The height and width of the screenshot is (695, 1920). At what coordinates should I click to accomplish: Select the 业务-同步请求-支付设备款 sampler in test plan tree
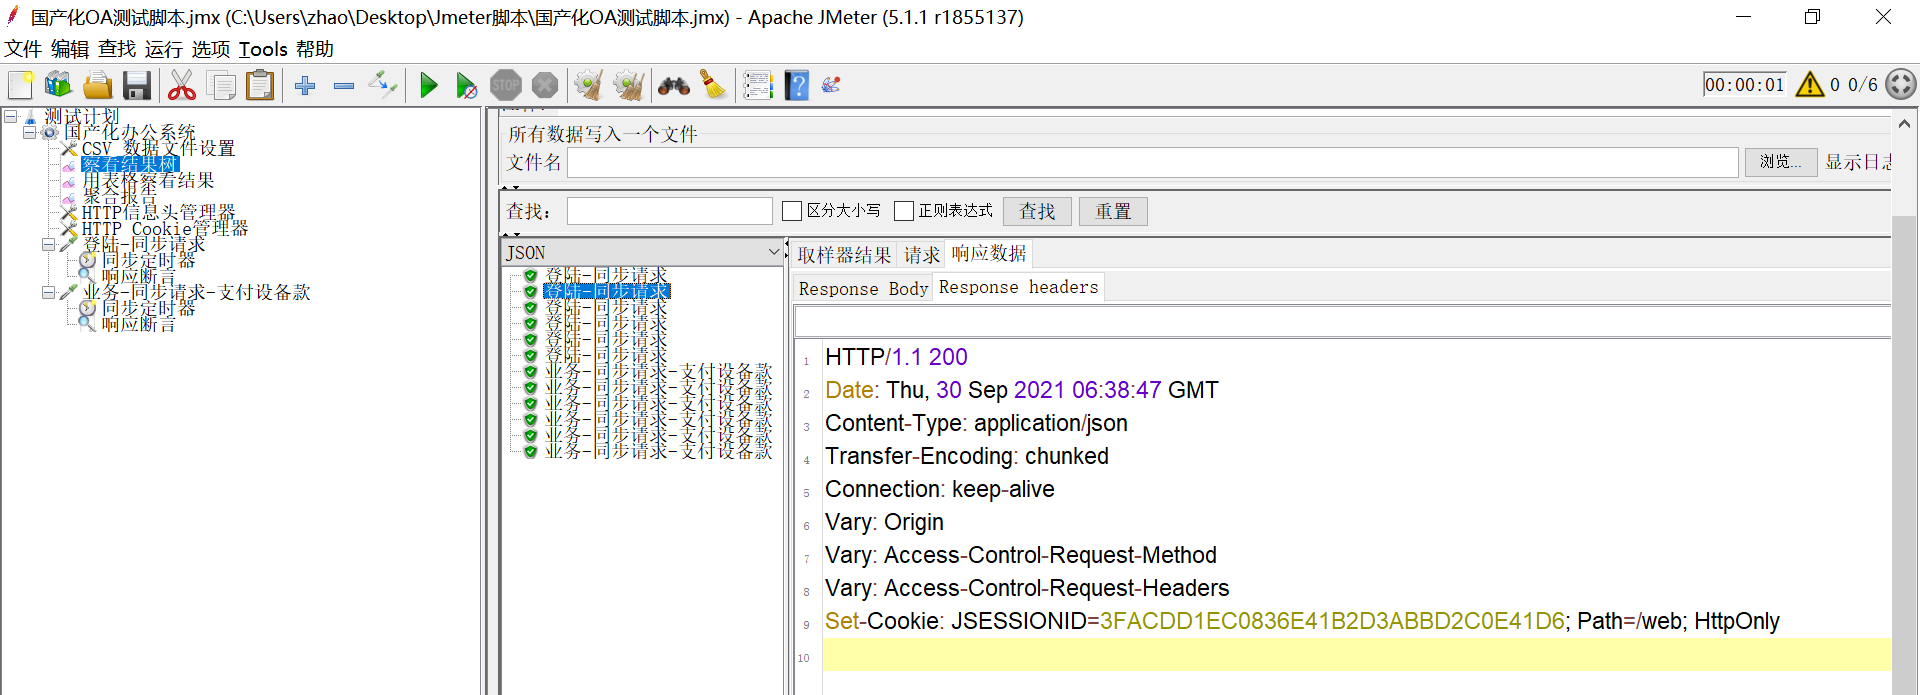pyautogui.click(x=196, y=292)
